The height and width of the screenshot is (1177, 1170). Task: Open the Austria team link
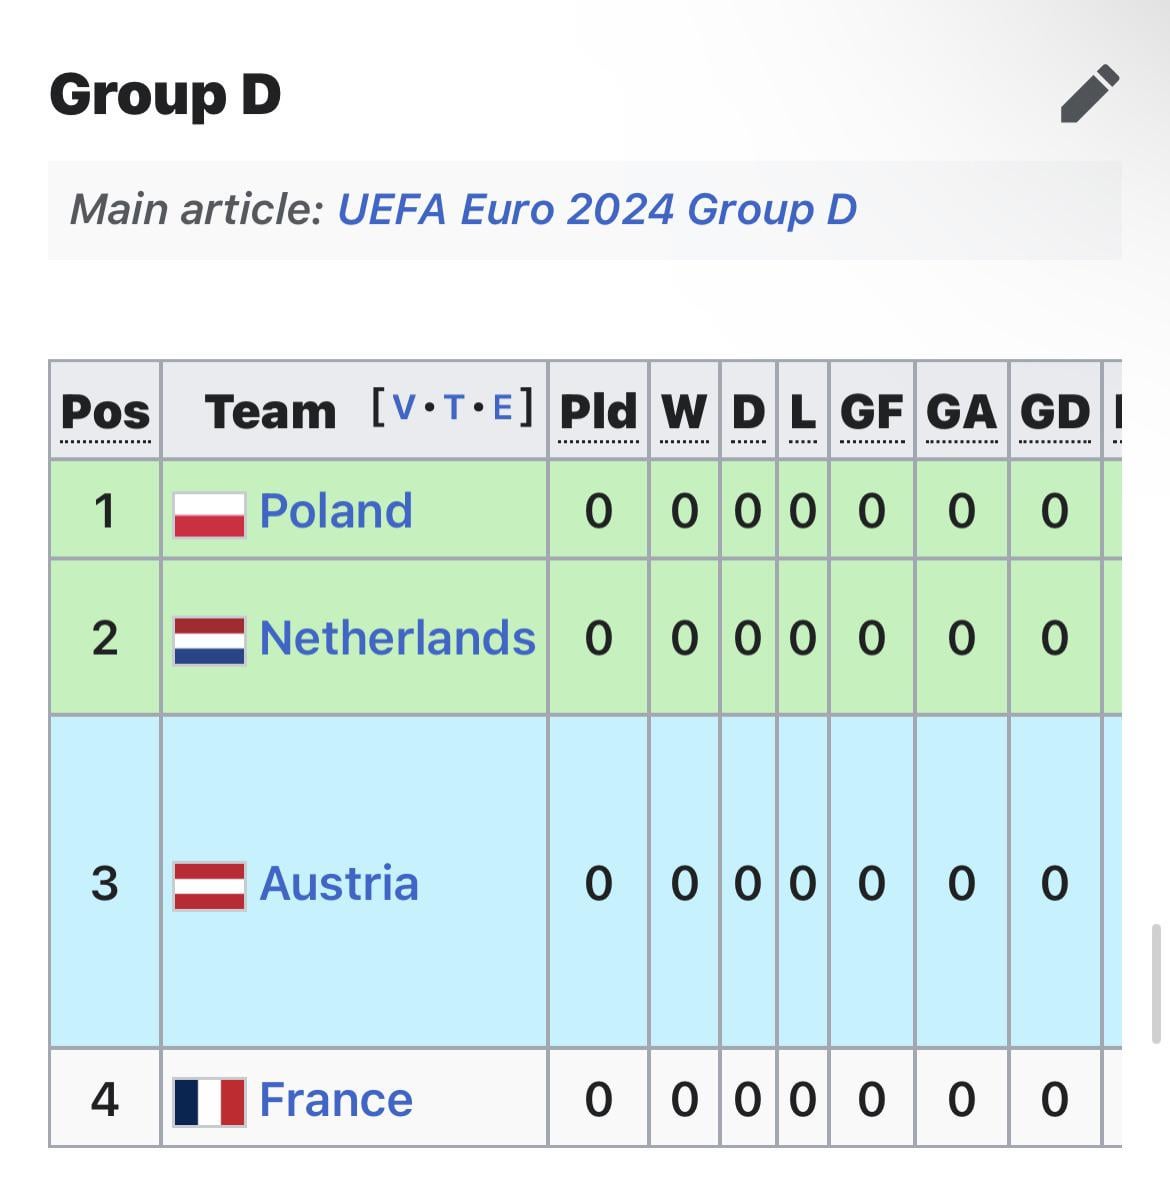[x=339, y=884]
